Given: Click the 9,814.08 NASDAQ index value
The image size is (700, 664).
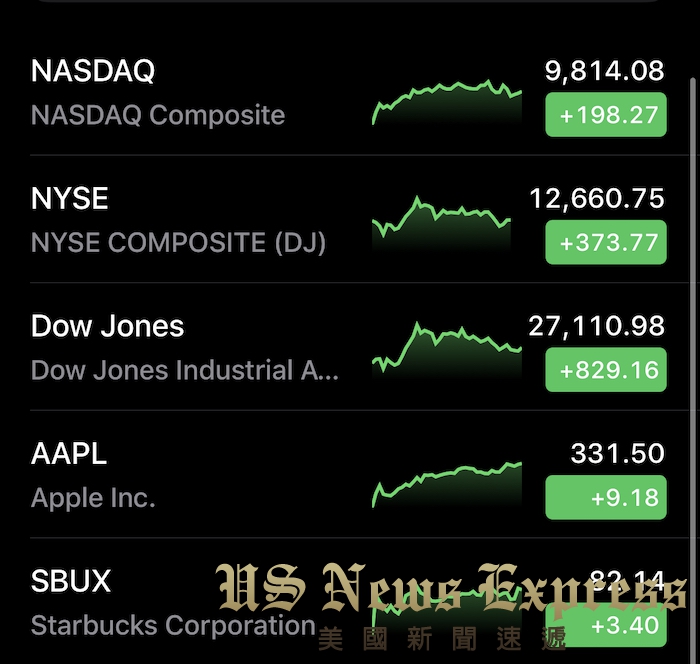Looking at the screenshot, I should [x=604, y=71].
